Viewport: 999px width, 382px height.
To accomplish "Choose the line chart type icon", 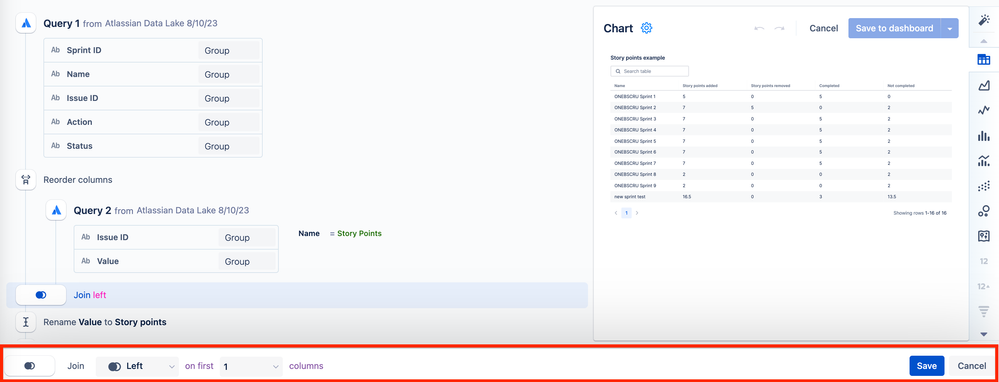I will 984,110.
